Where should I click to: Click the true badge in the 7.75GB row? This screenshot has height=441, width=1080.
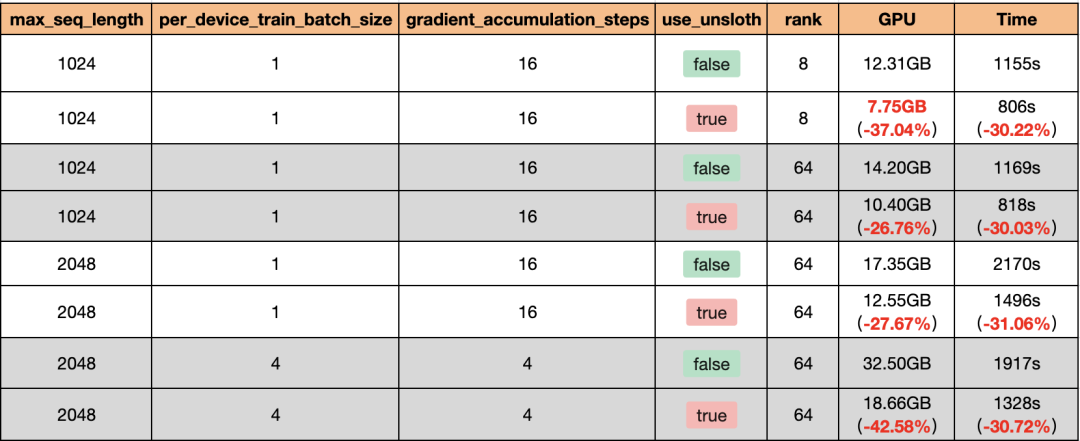711,118
